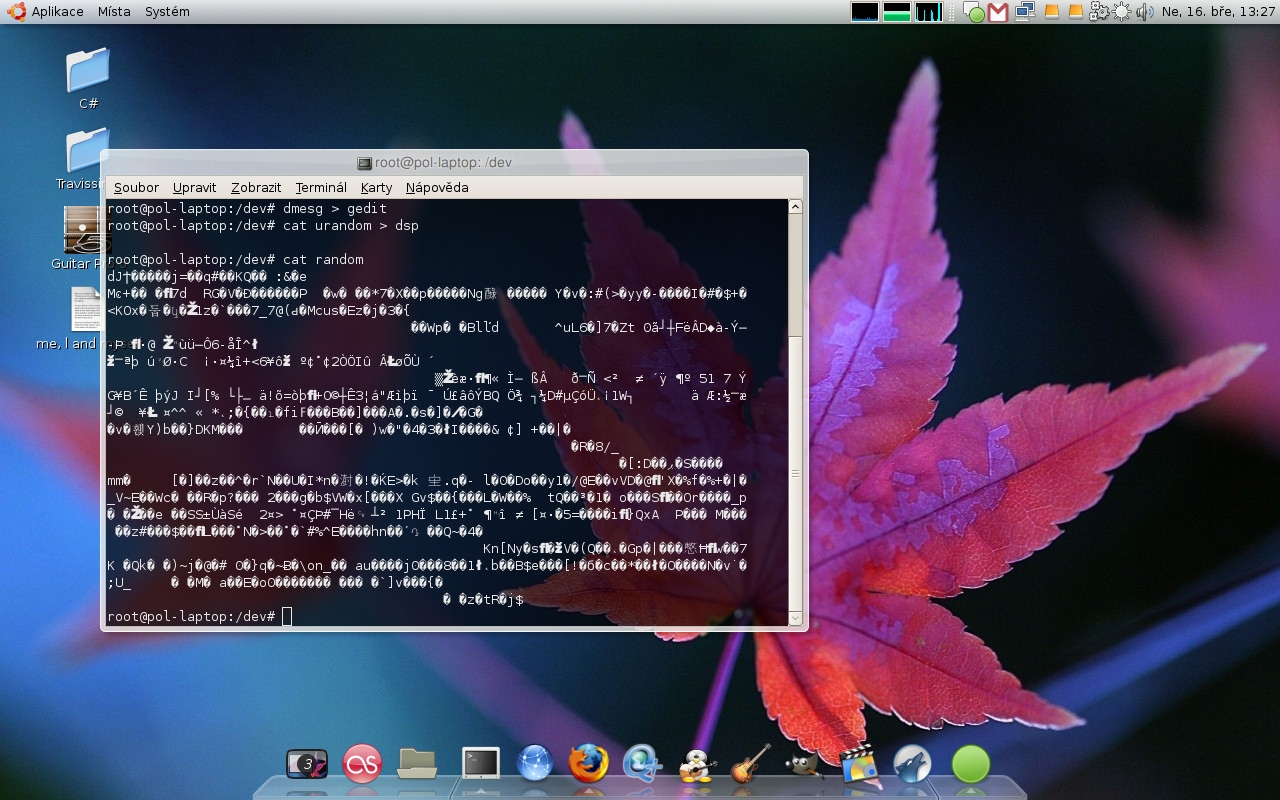Open the Systém panel menu
The image size is (1280, 800).
click(x=167, y=12)
